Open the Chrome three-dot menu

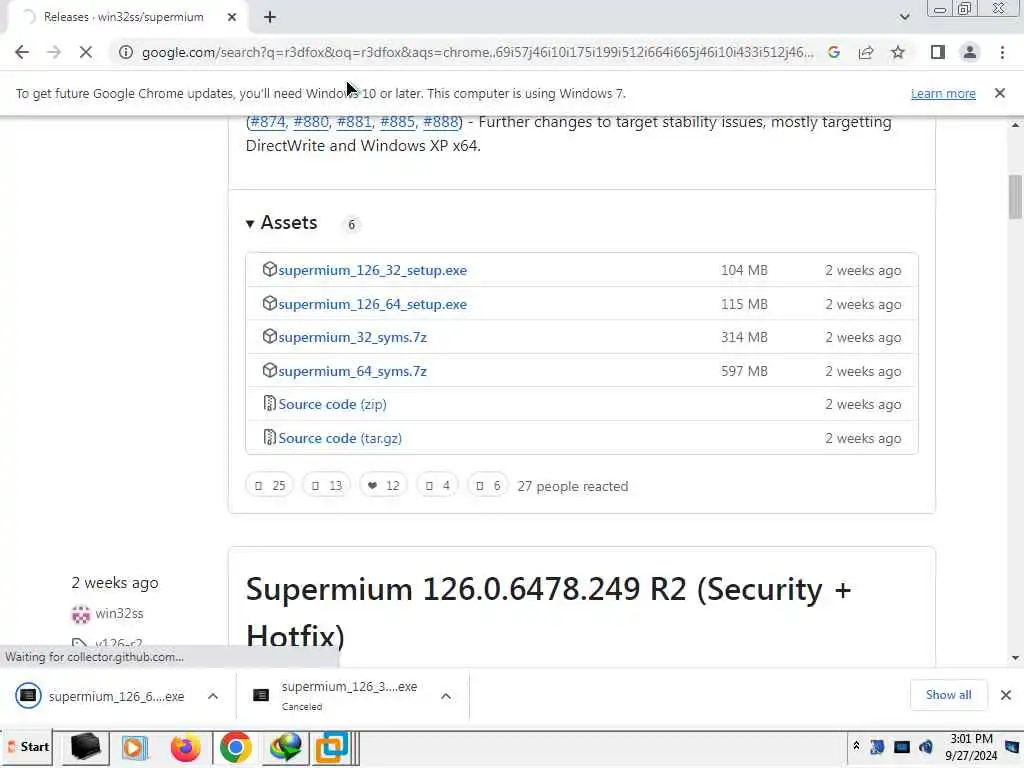pos(1002,52)
